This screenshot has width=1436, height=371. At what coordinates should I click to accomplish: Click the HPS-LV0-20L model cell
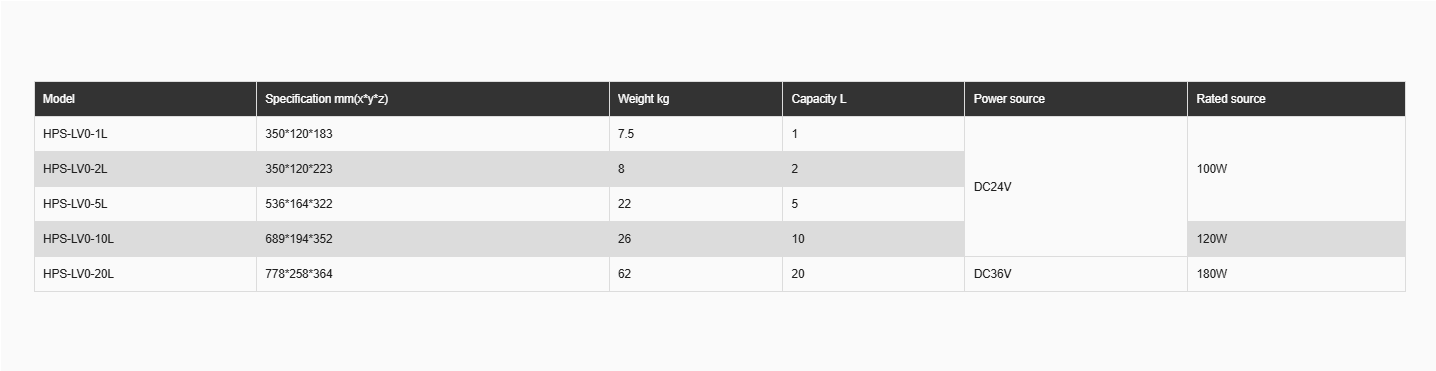tap(145, 274)
